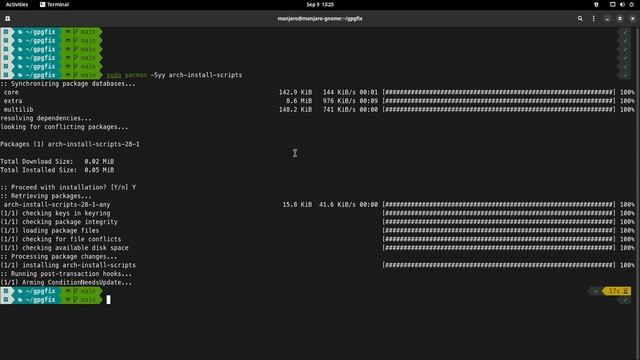The width and height of the screenshot is (640, 360).
Task: Open a new terminal tab with header icon
Action: point(7,18)
